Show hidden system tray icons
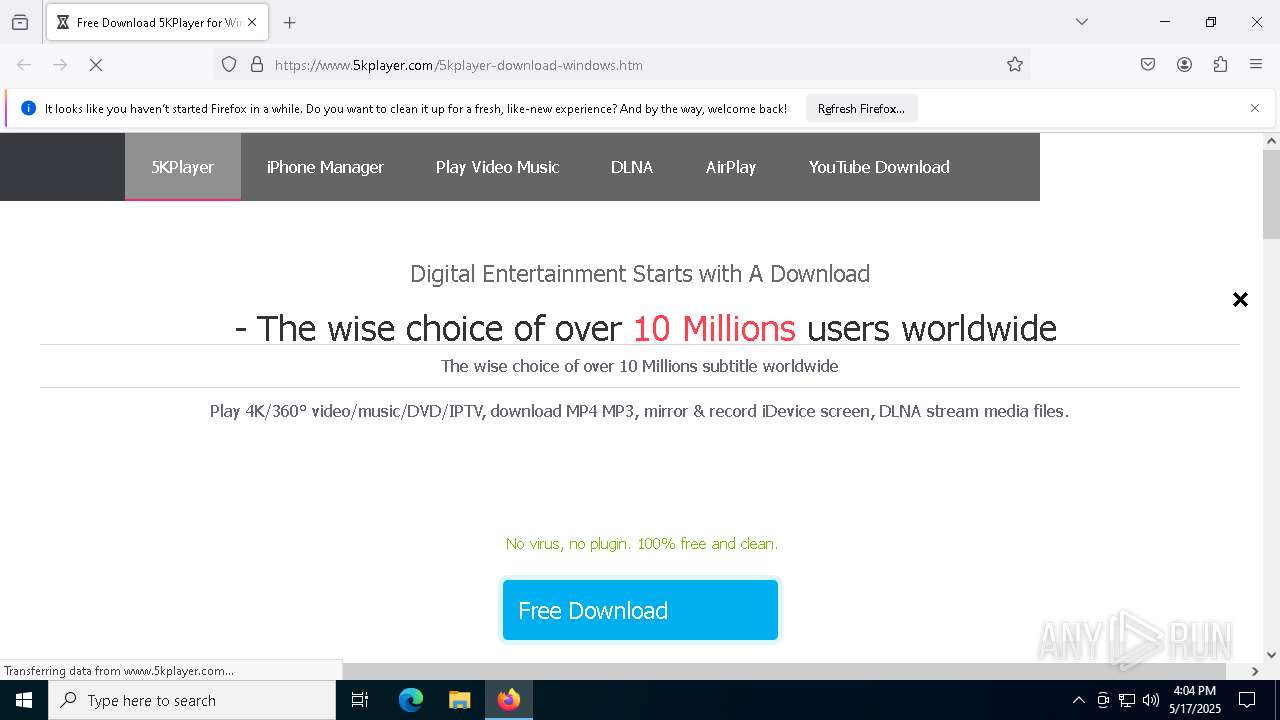Image resolution: width=1280 pixels, height=720 pixels. click(1078, 700)
